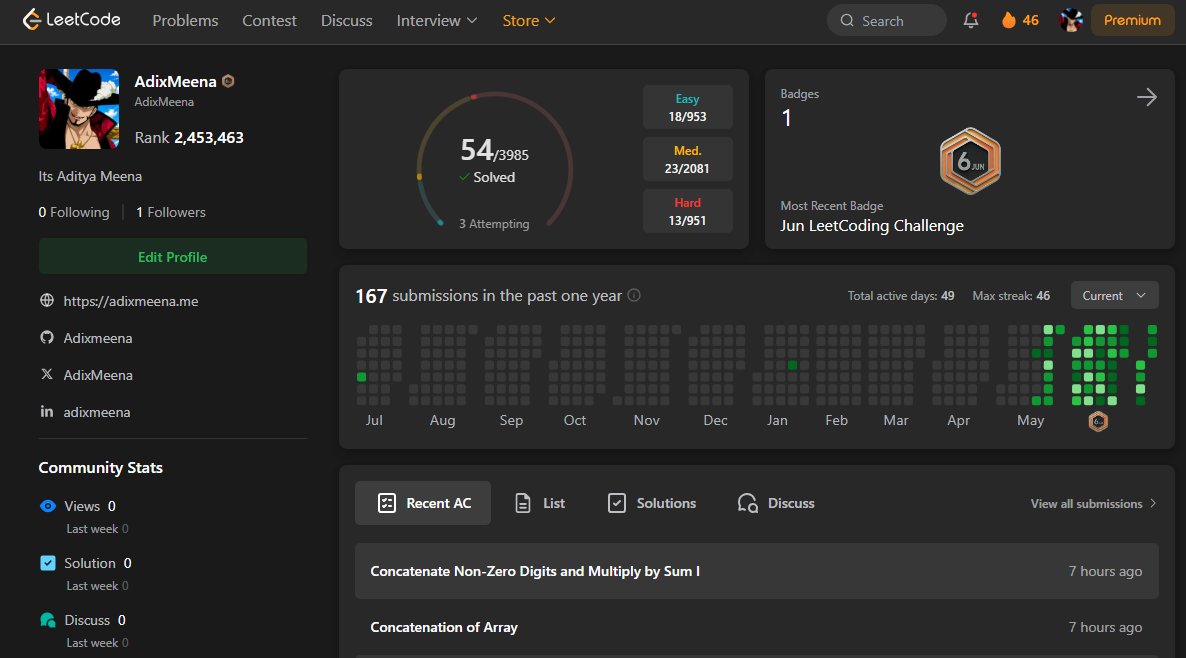The width and height of the screenshot is (1186, 658).
Task: Click the green July heatmap cell
Action: (x=362, y=377)
